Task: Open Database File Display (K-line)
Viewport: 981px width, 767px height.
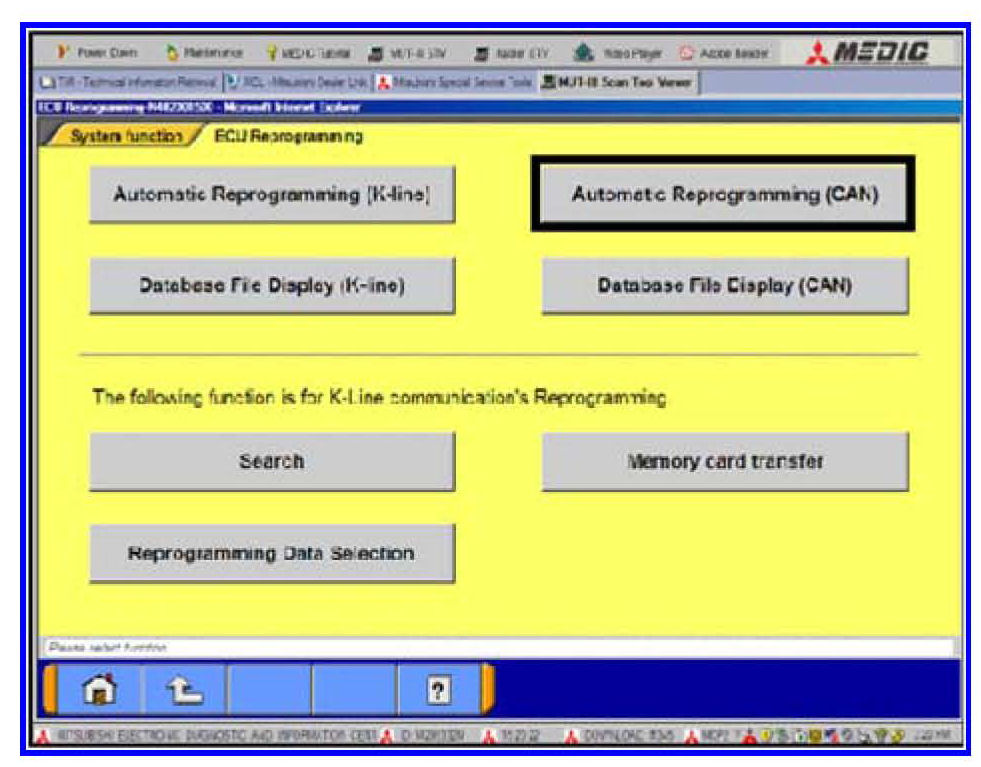Action: pos(272,285)
